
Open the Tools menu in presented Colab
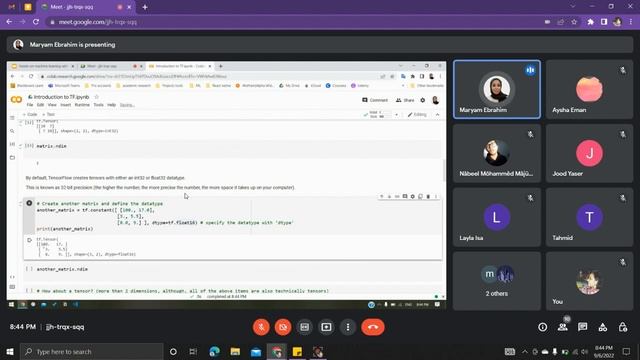tap(98, 105)
